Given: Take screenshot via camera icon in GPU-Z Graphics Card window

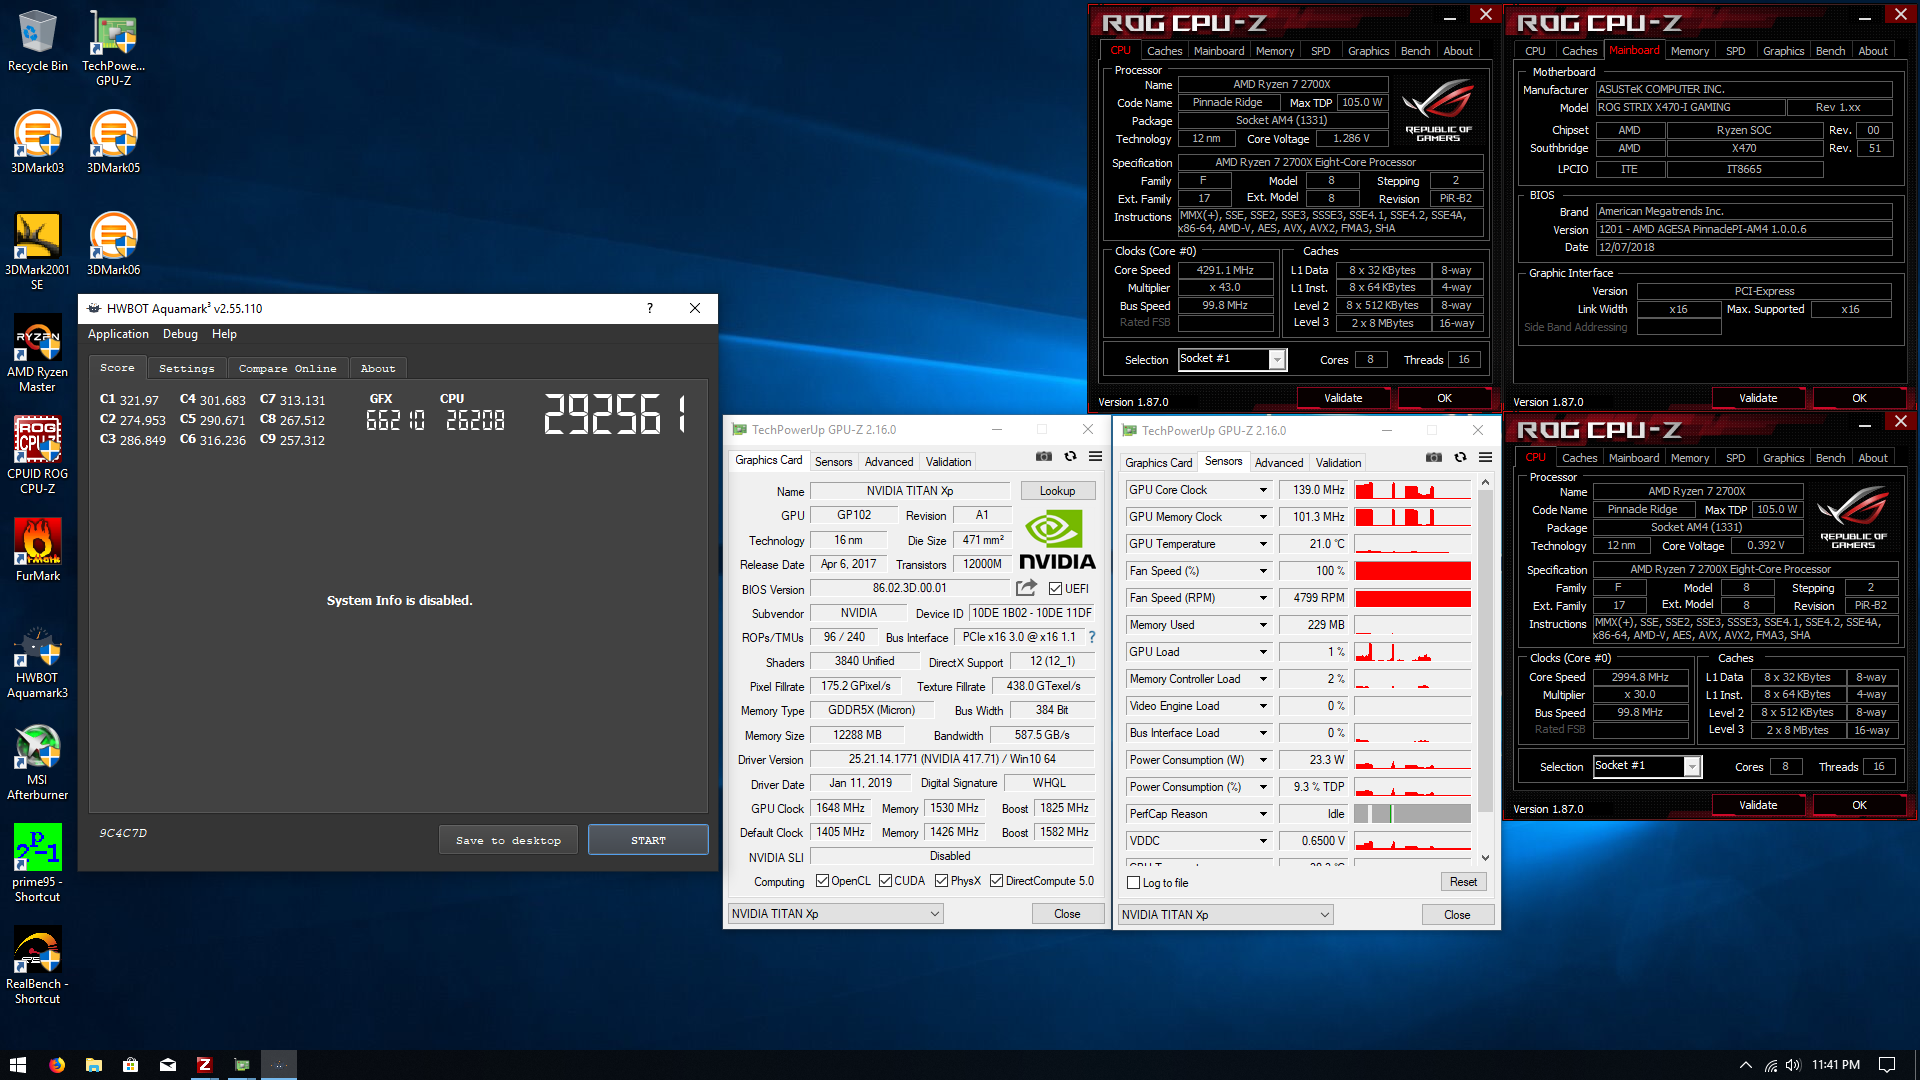Looking at the screenshot, I should point(1044,456).
